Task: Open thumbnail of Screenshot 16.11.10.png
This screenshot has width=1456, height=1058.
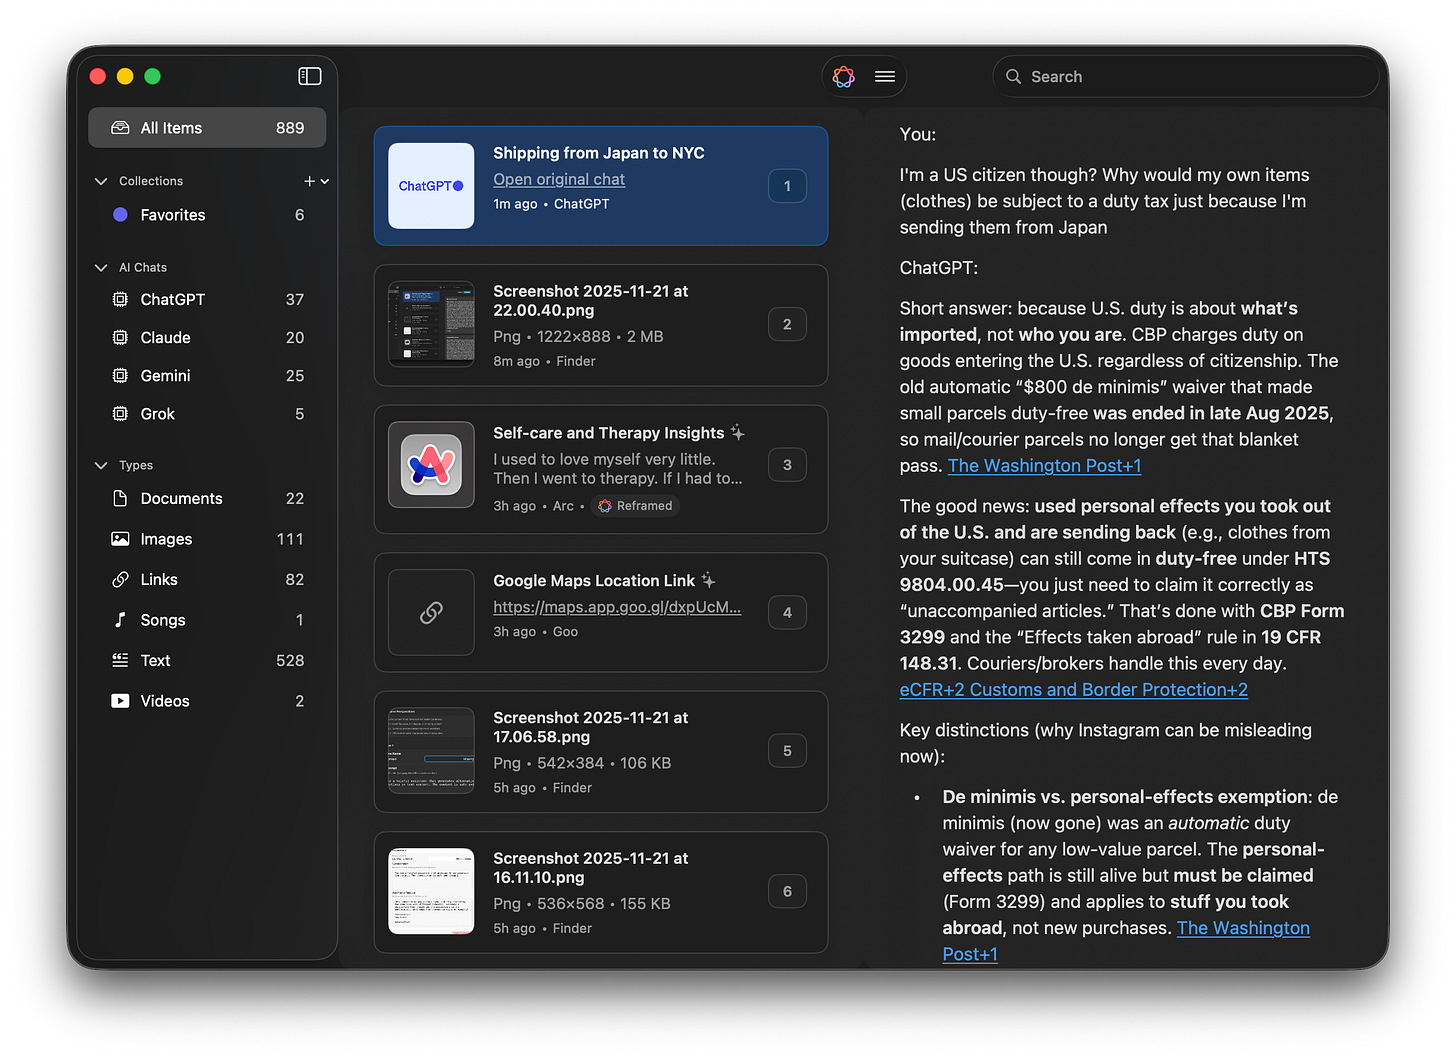Action: point(431,891)
